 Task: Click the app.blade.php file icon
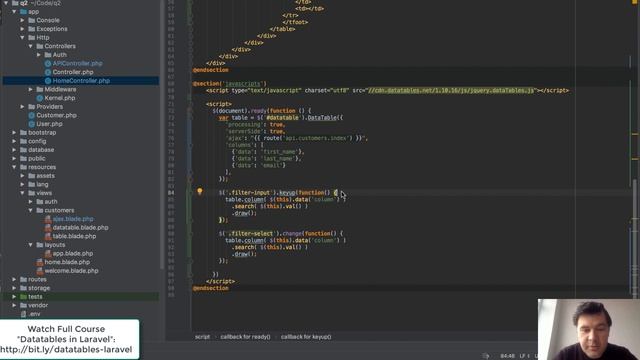(48, 253)
